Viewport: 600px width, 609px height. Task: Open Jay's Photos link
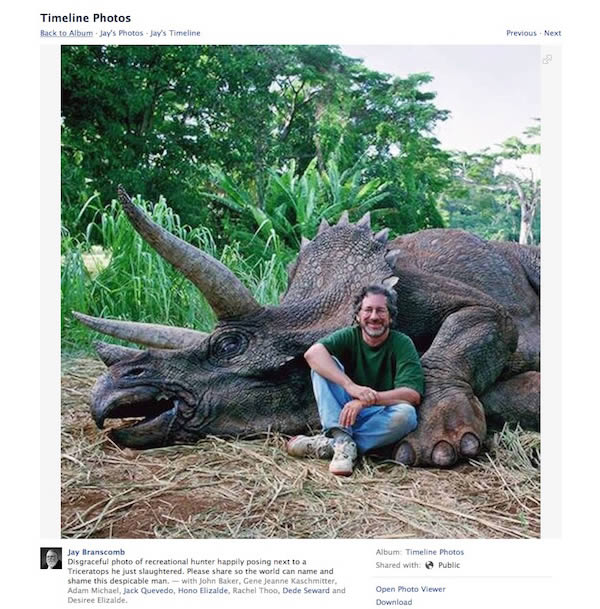coord(122,33)
